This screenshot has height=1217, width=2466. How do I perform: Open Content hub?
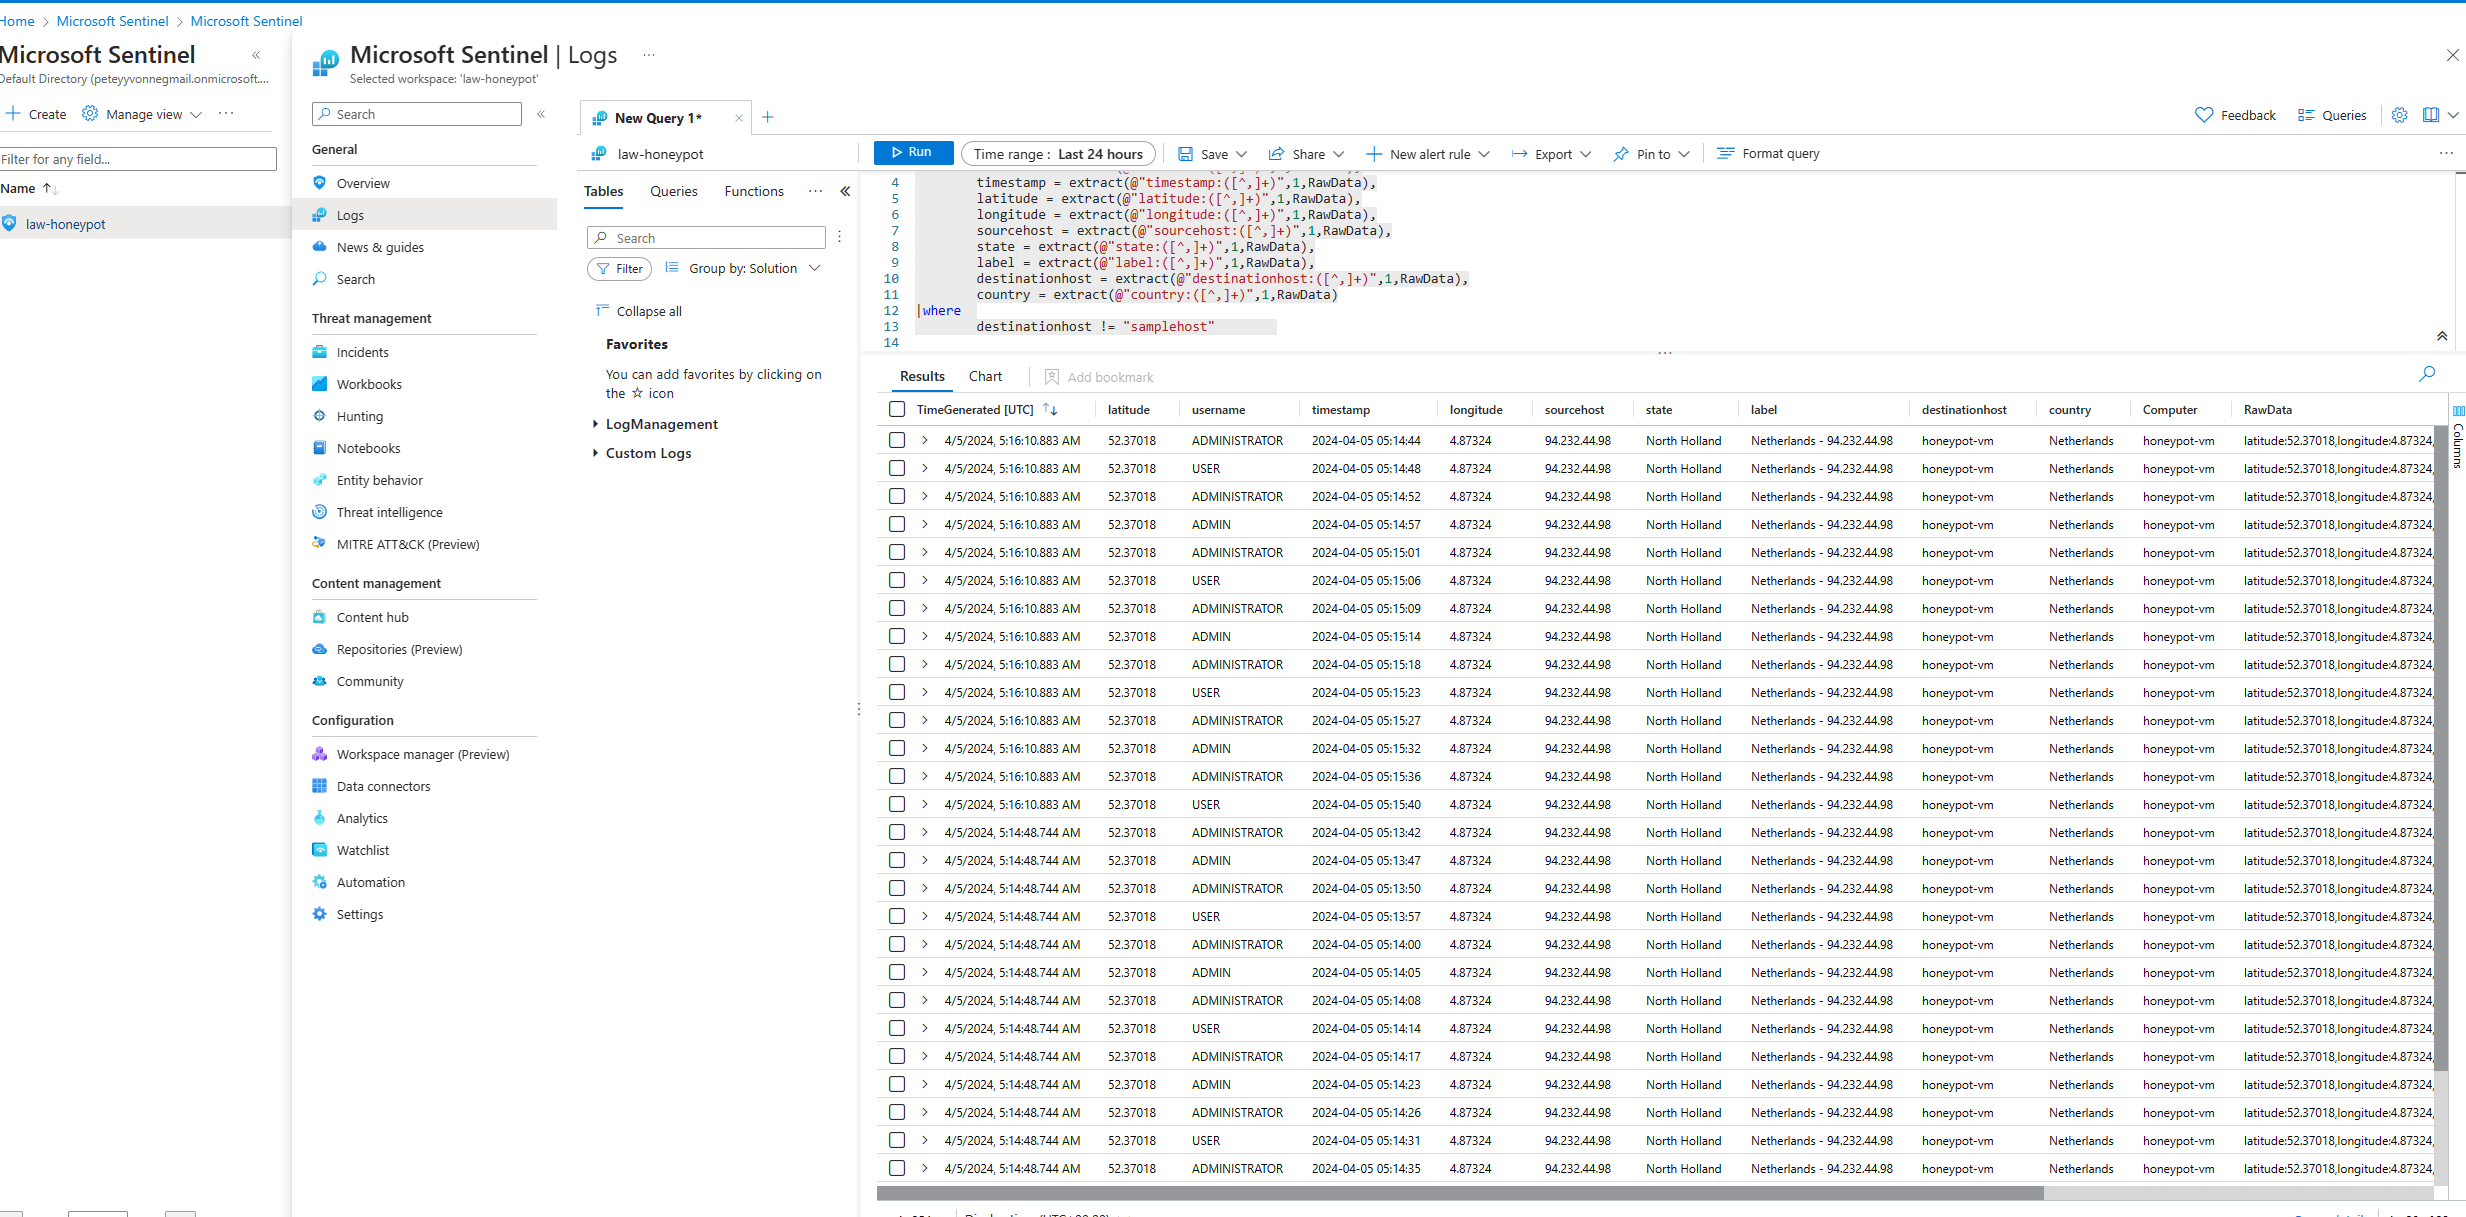pos(372,617)
